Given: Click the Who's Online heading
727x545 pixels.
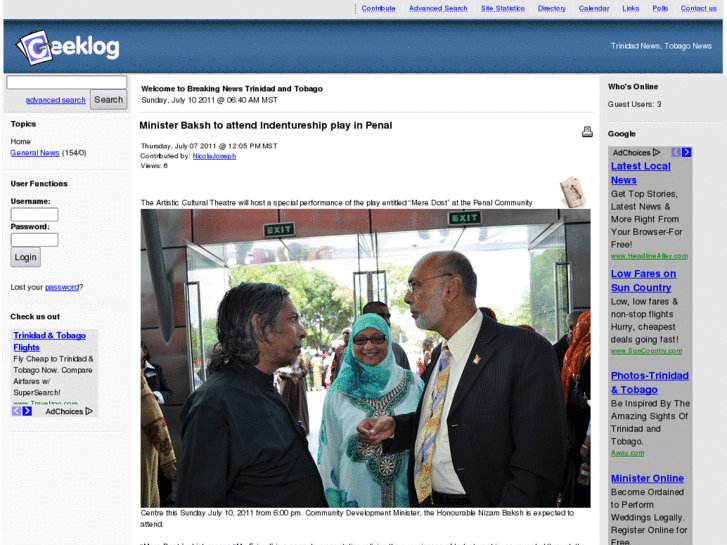Looking at the screenshot, I should coord(633,87).
